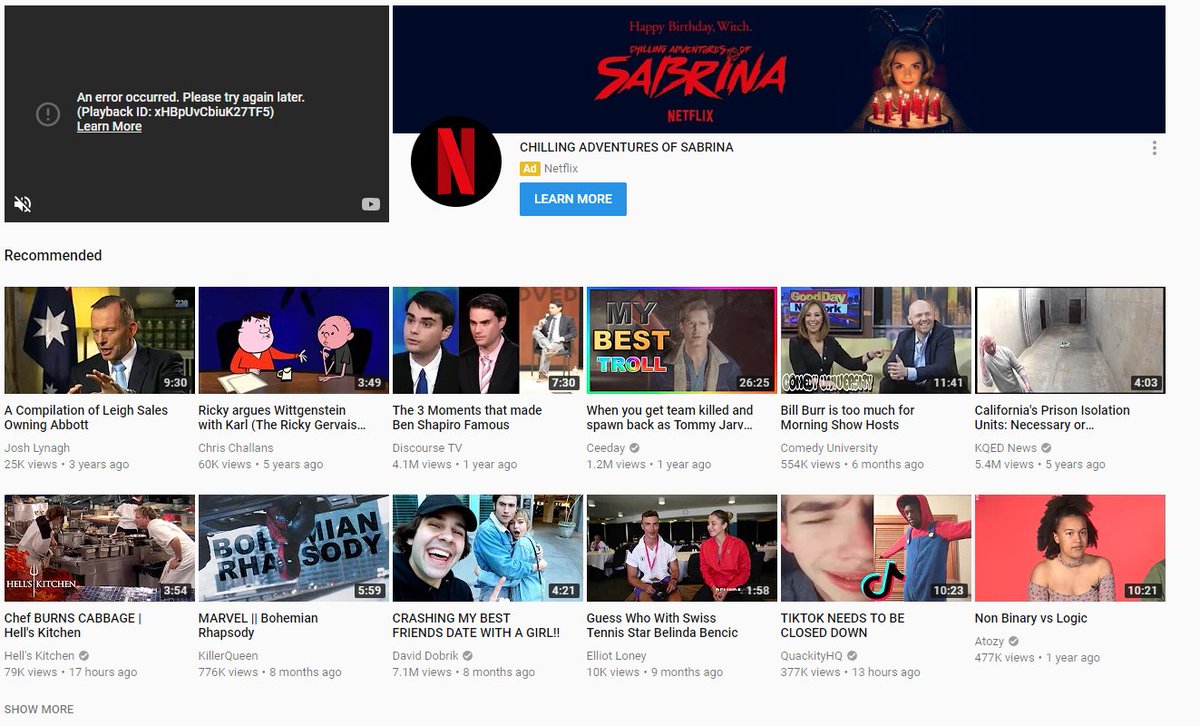
Task: Click the error alert icon in the player
Action: tap(48, 114)
